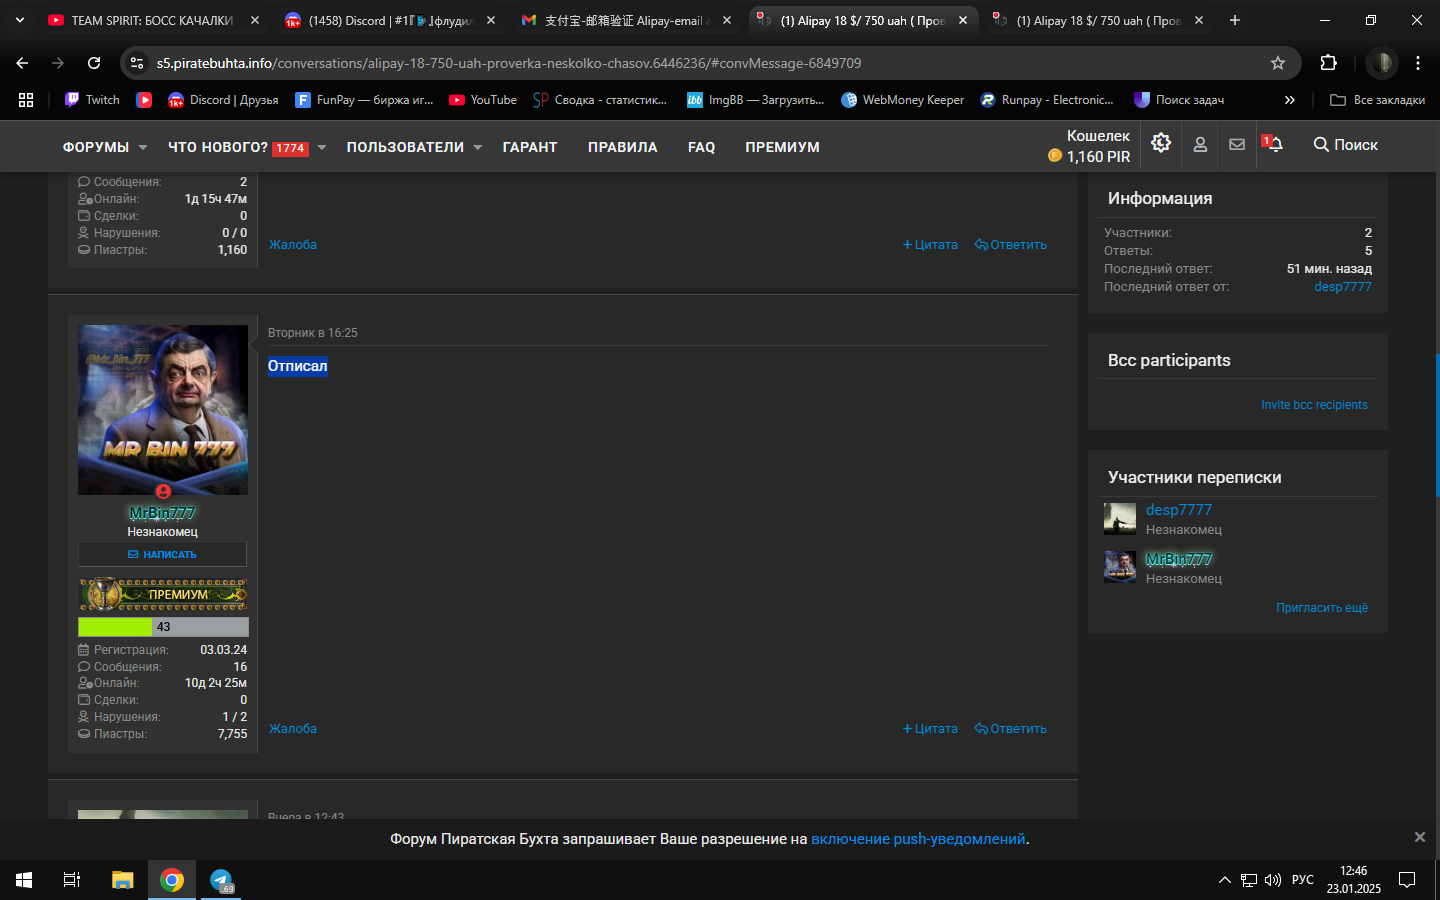Click Invite bcc recipients
1440x900 pixels.
[x=1314, y=405]
